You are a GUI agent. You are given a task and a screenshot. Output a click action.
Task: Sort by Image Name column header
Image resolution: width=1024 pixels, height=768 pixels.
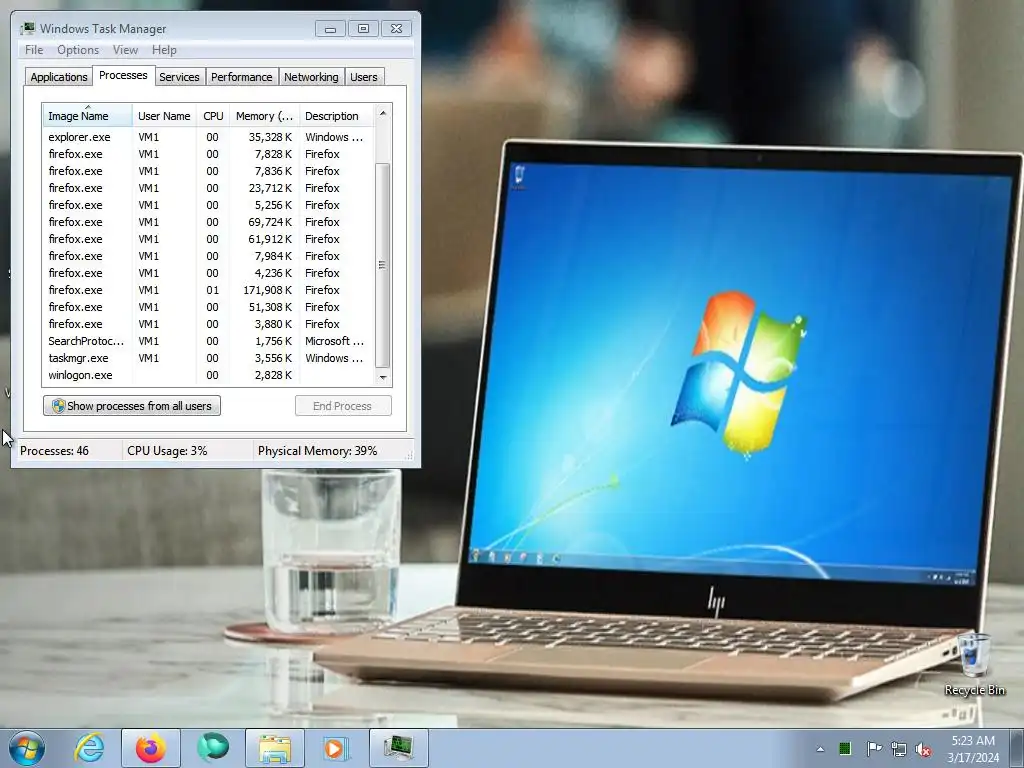pos(88,116)
